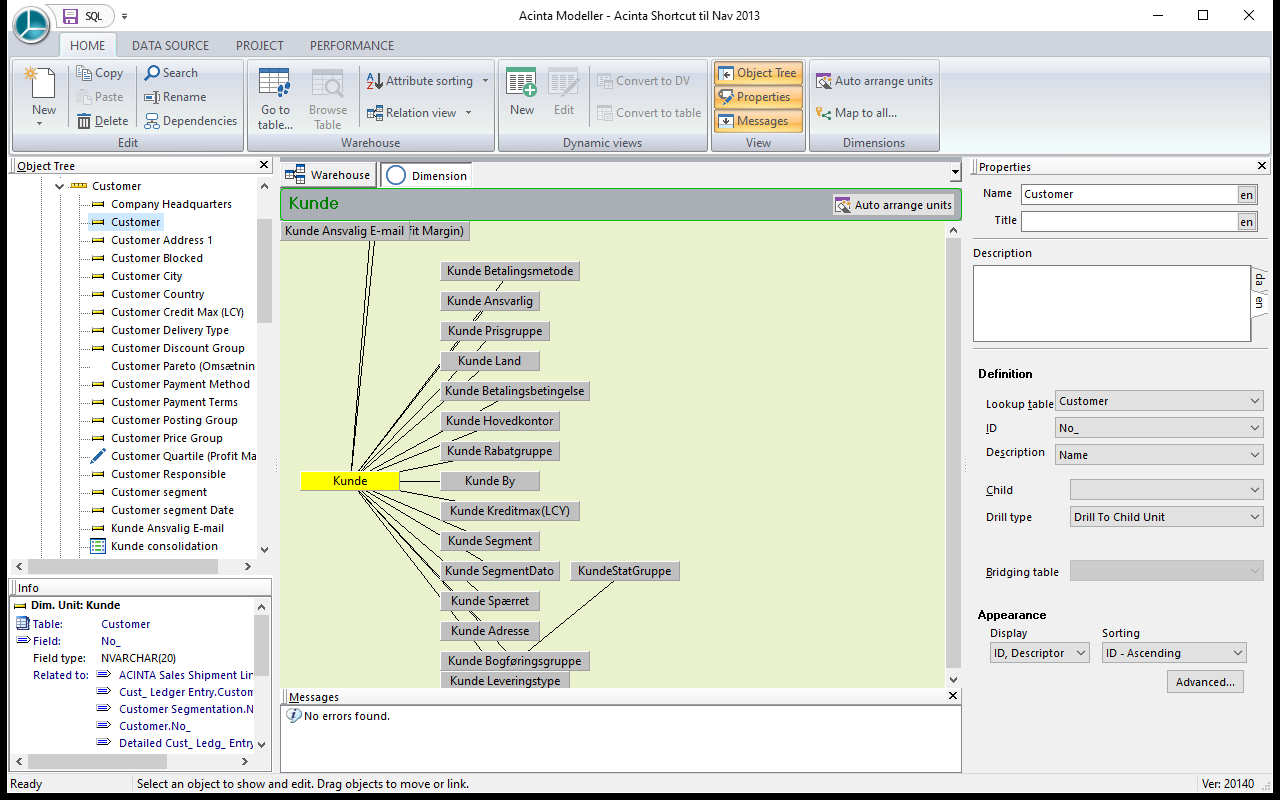The image size is (1280, 800).
Task: Select Company Headquarters in Object Tree
Action: click(171, 204)
